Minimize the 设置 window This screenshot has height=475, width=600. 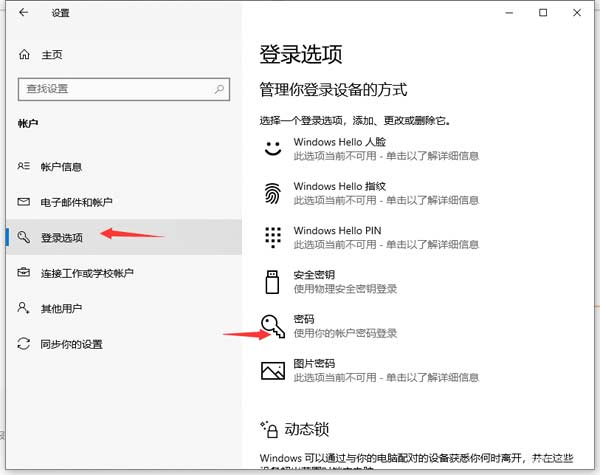pyautogui.click(x=509, y=13)
